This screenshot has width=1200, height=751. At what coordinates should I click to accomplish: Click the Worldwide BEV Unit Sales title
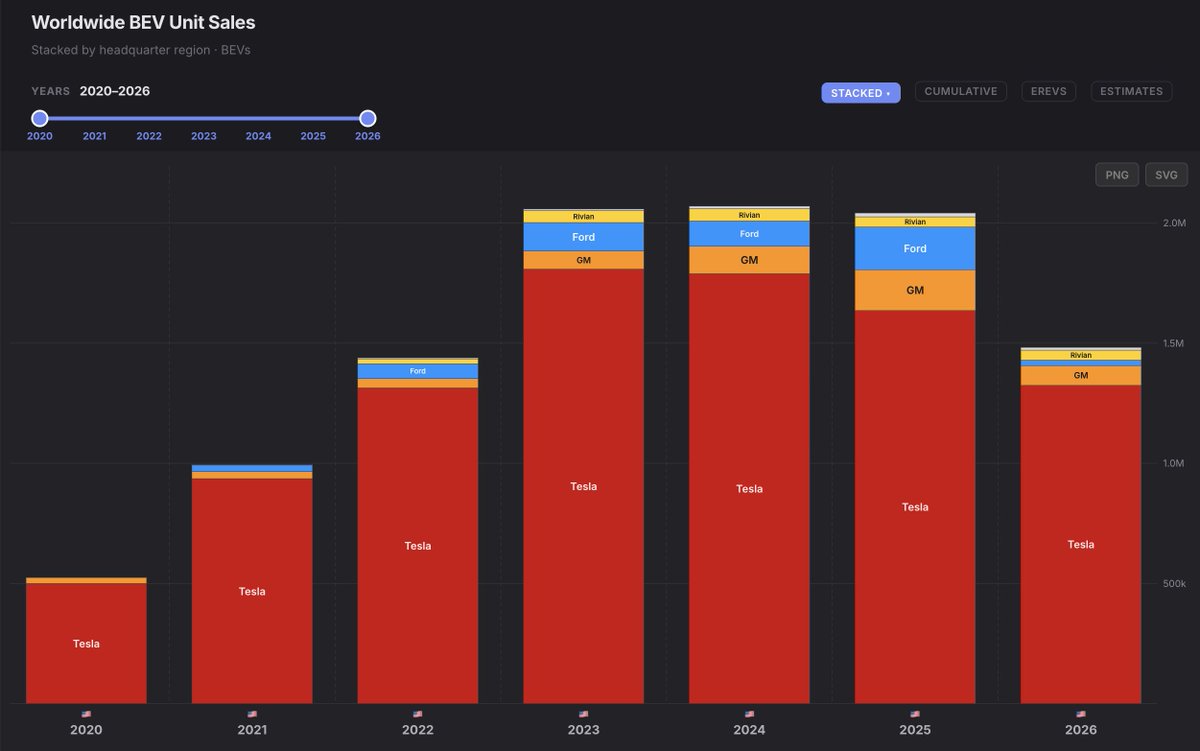pos(143,22)
